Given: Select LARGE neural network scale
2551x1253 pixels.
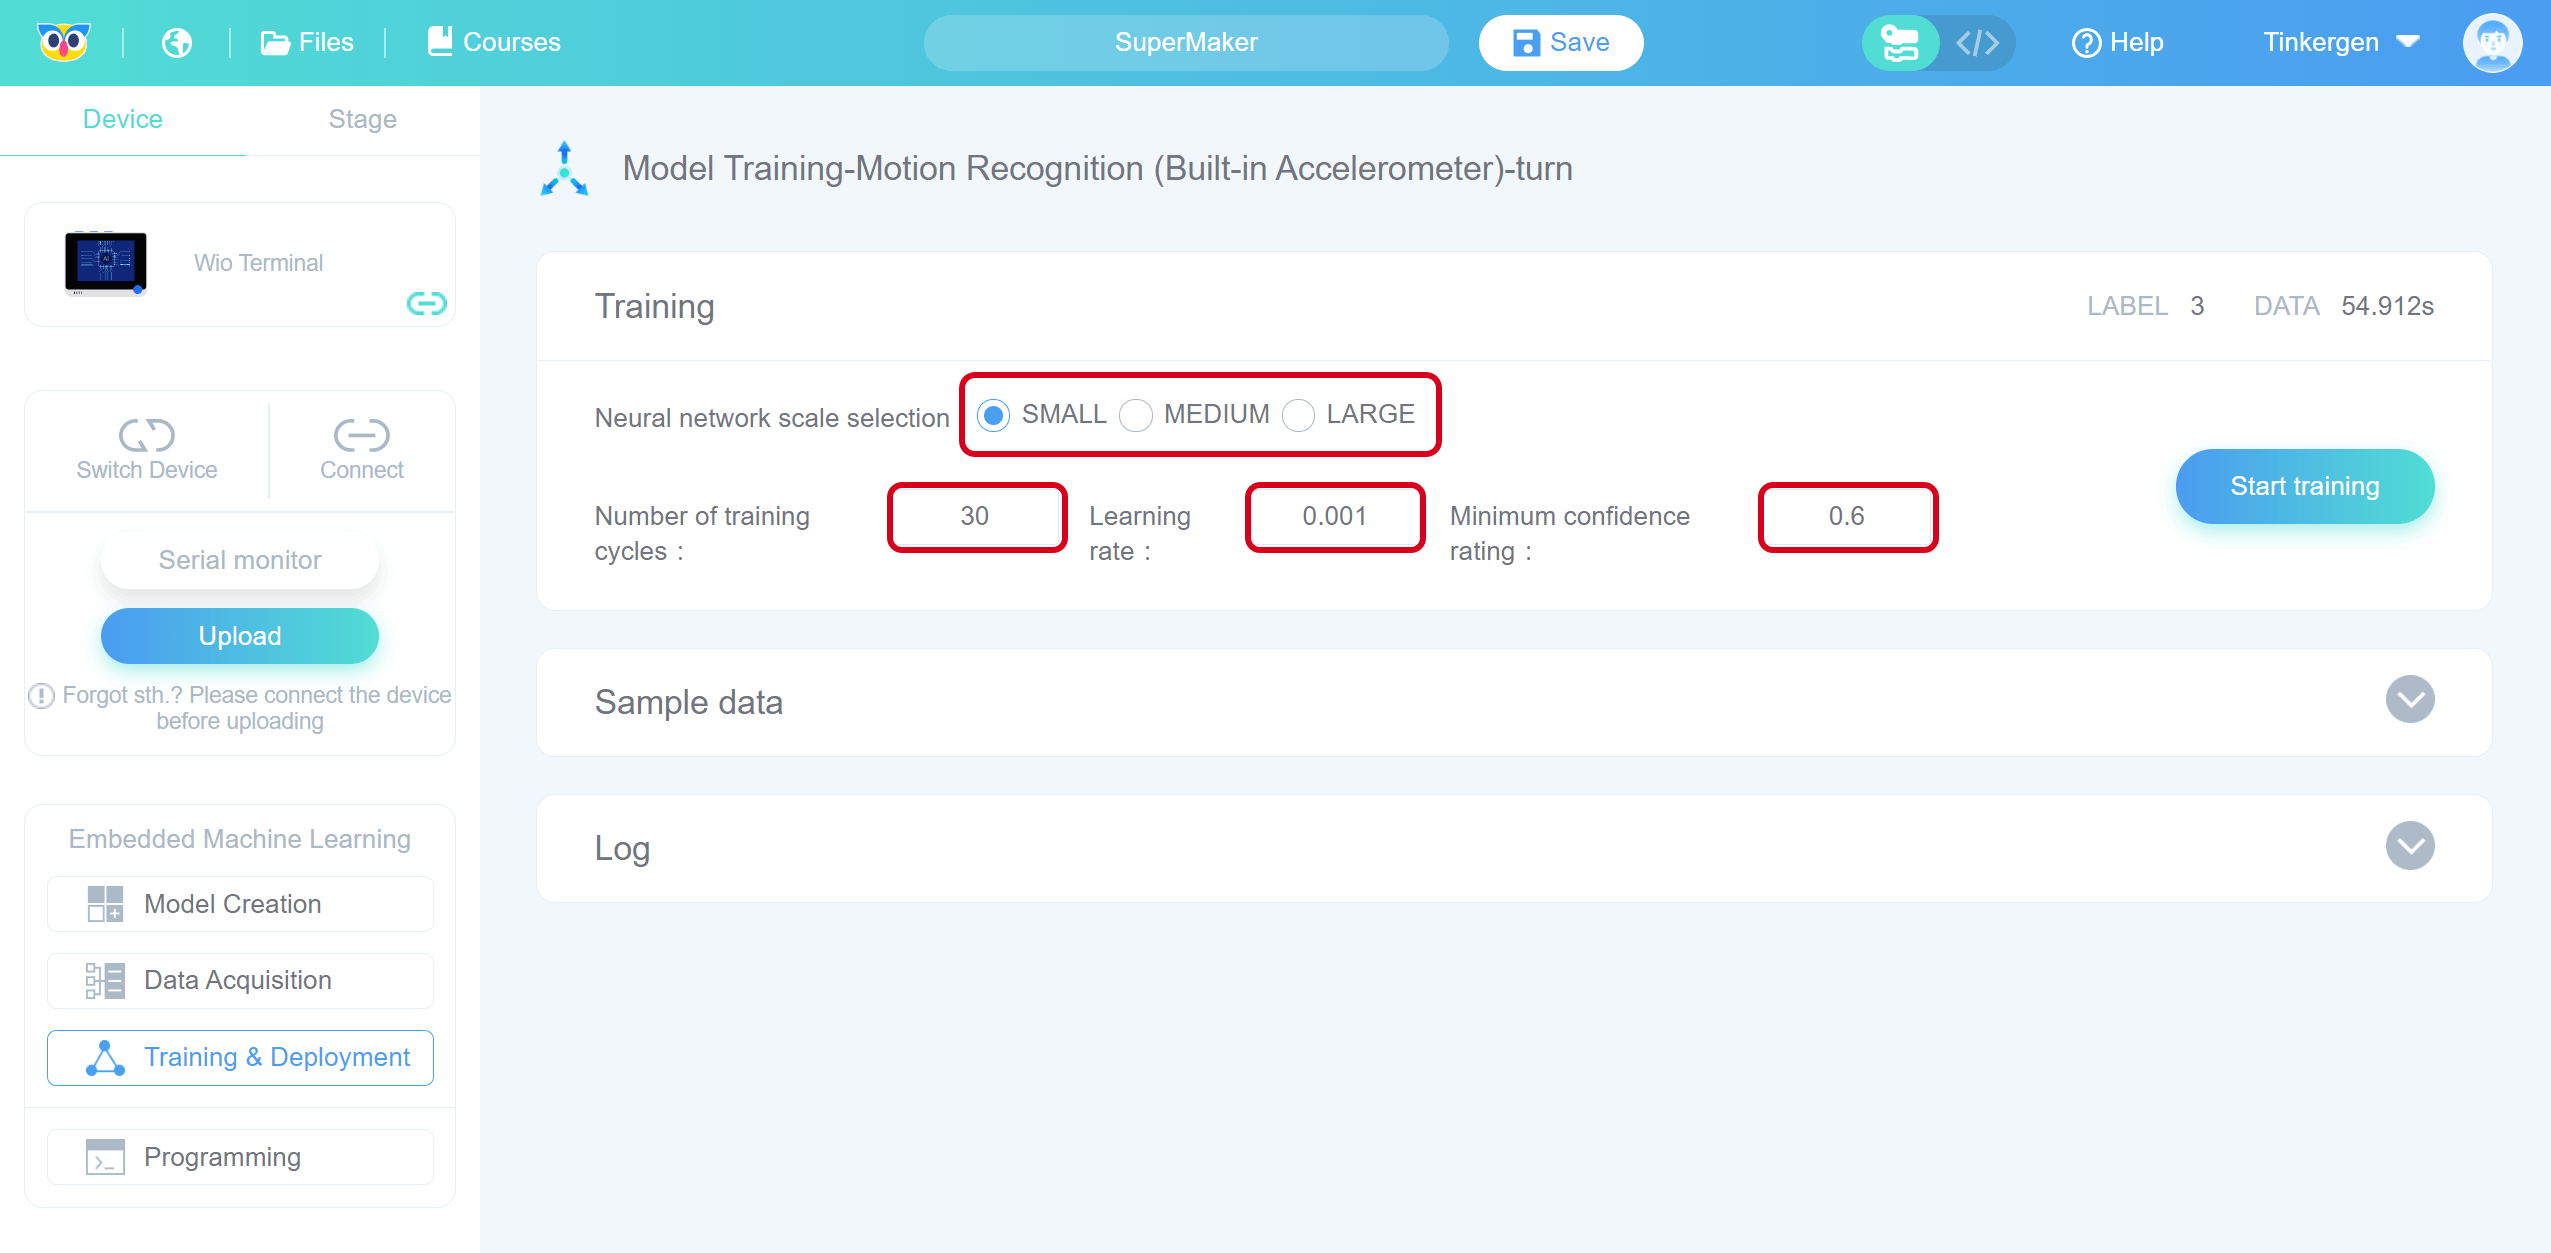Looking at the screenshot, I should 1298,415.
